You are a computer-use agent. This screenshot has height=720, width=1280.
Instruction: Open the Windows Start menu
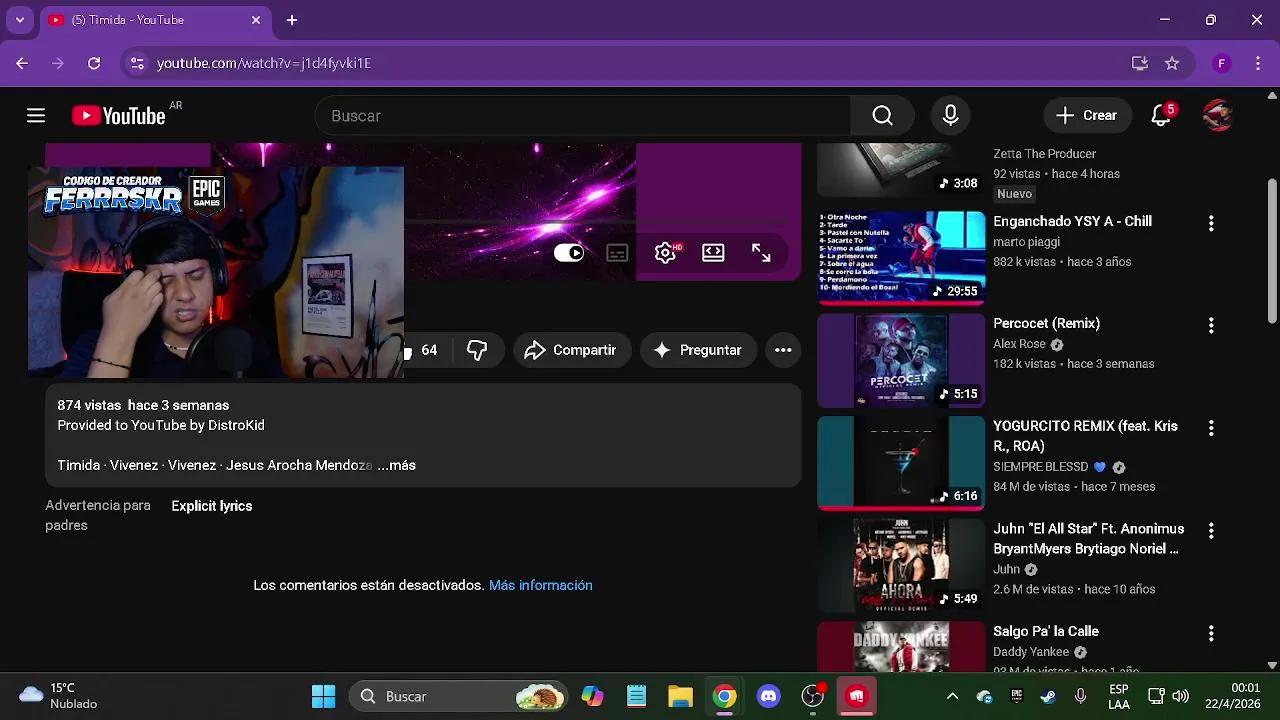323,696
